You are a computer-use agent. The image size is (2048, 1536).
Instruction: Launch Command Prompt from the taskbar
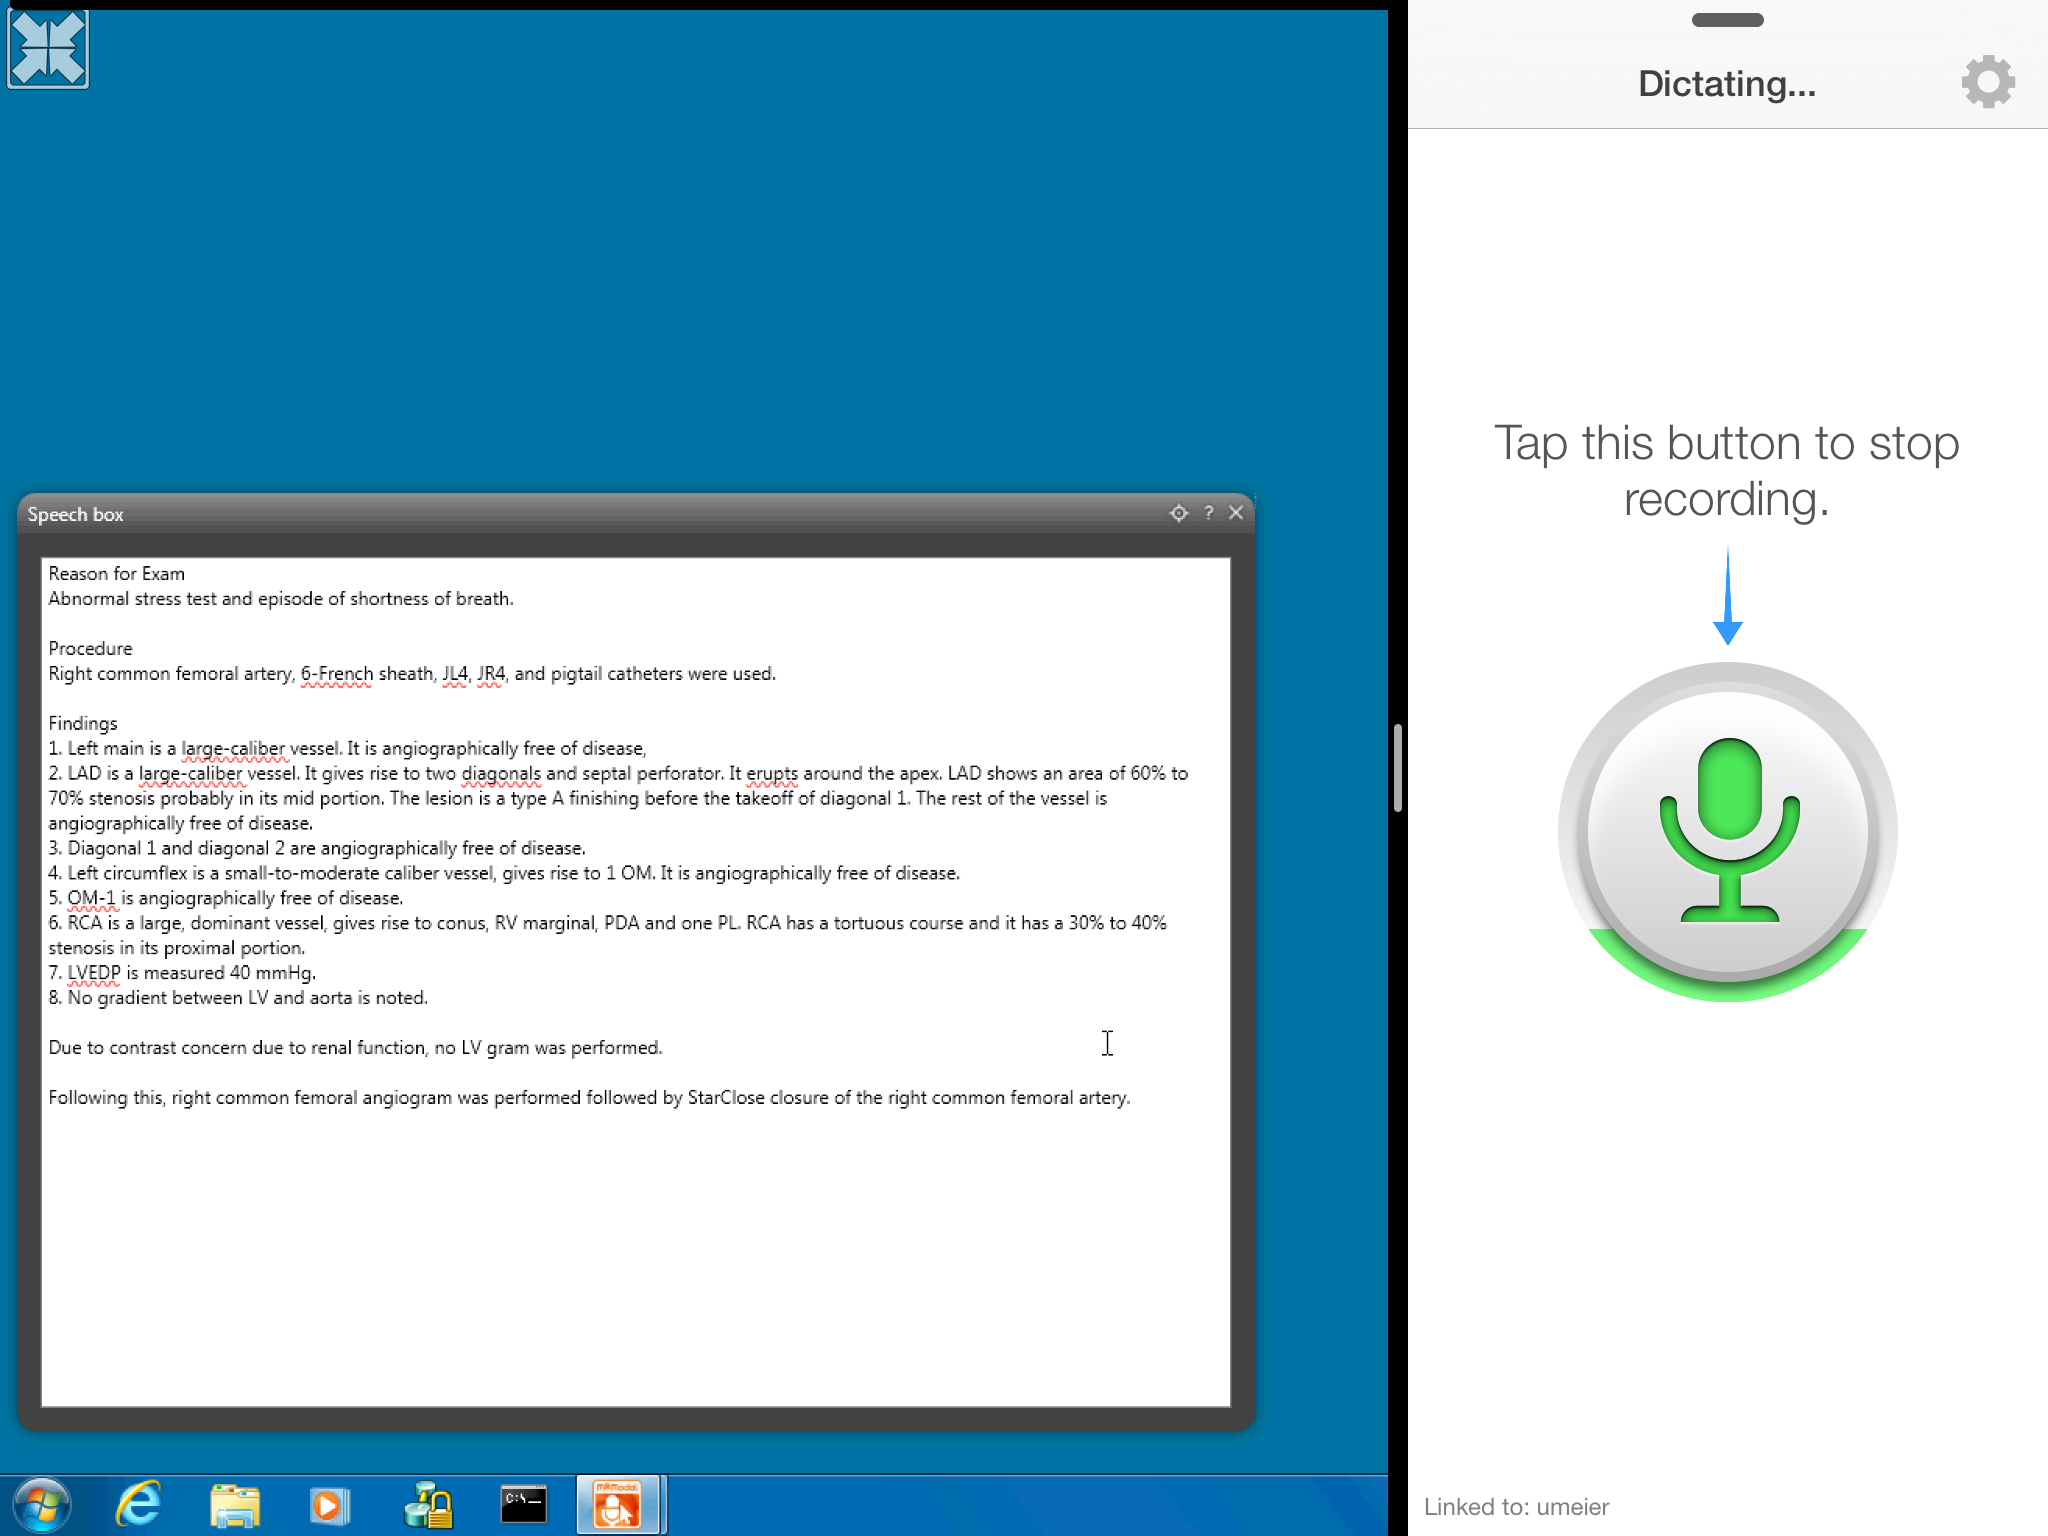523,1505
